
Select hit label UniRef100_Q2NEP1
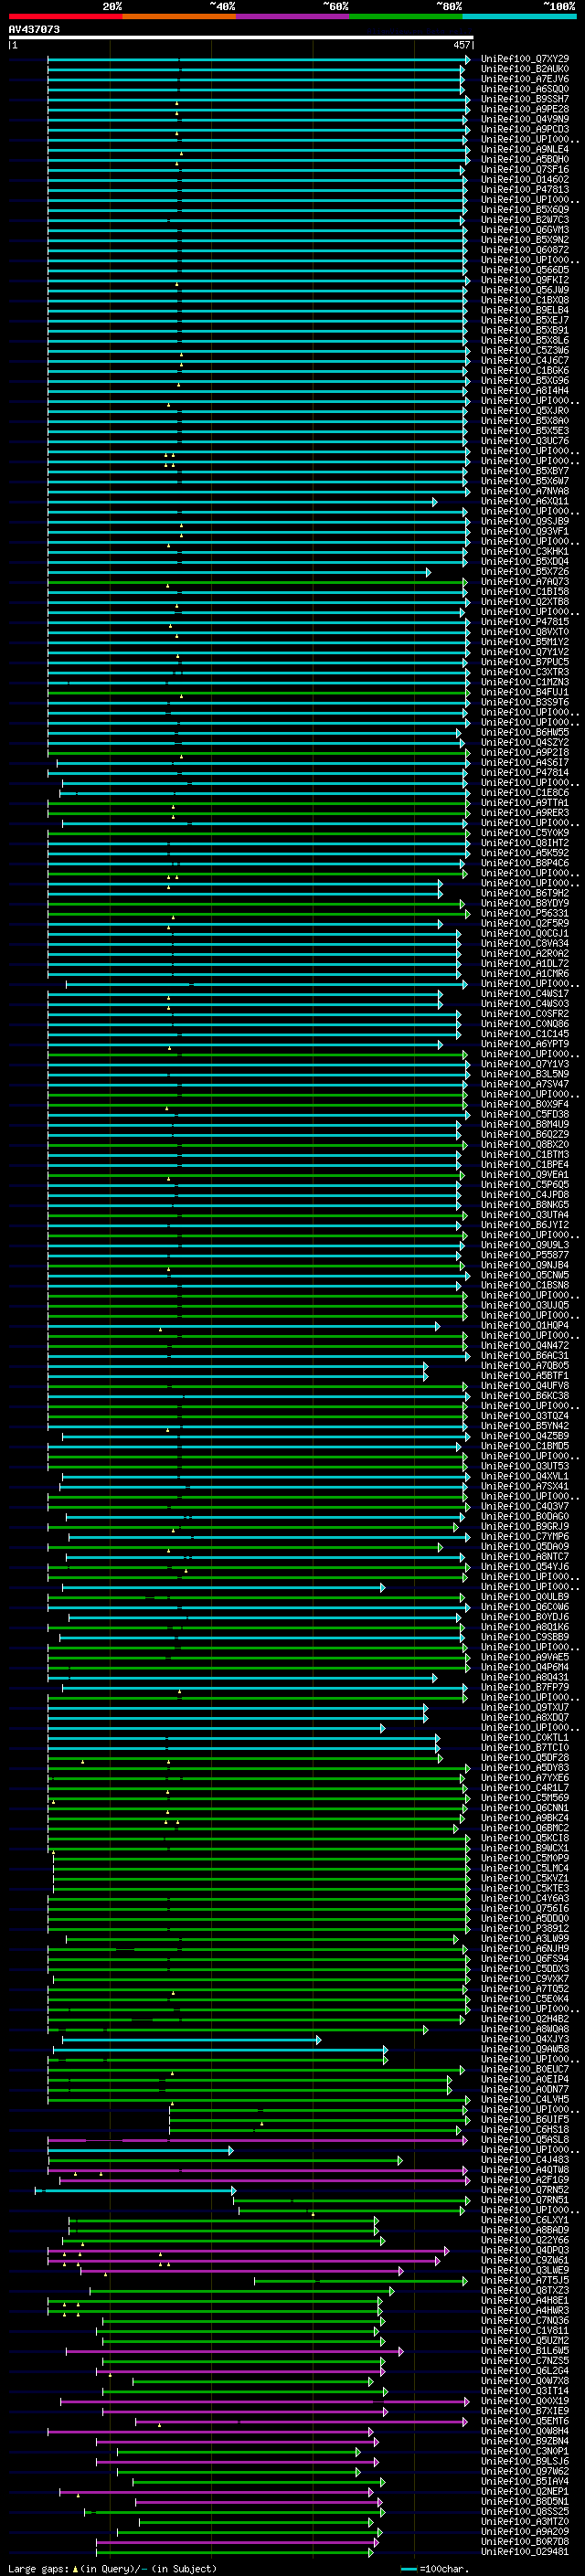click(525, 2491)
